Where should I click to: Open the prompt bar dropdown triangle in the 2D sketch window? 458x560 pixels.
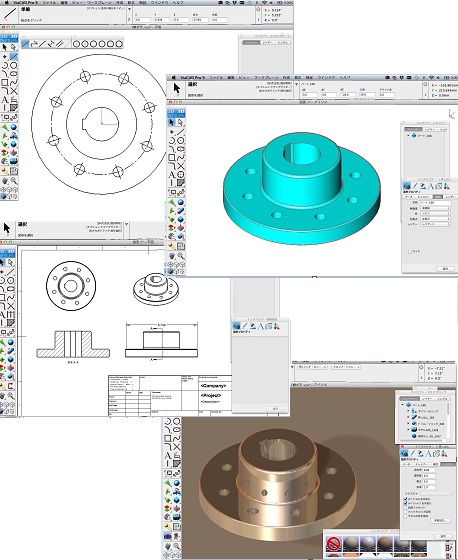point(129,10)
